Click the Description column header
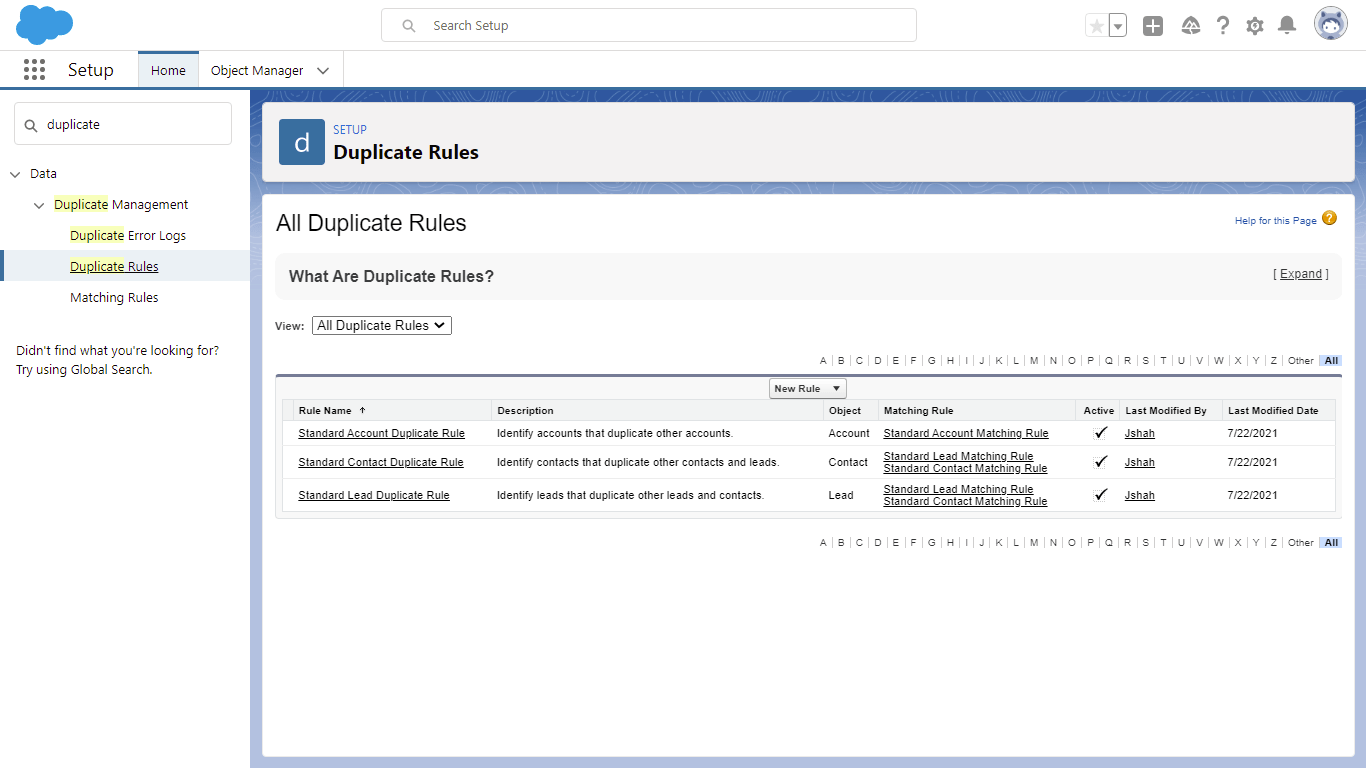1366x768 pixels. click(x=525, y=410)
